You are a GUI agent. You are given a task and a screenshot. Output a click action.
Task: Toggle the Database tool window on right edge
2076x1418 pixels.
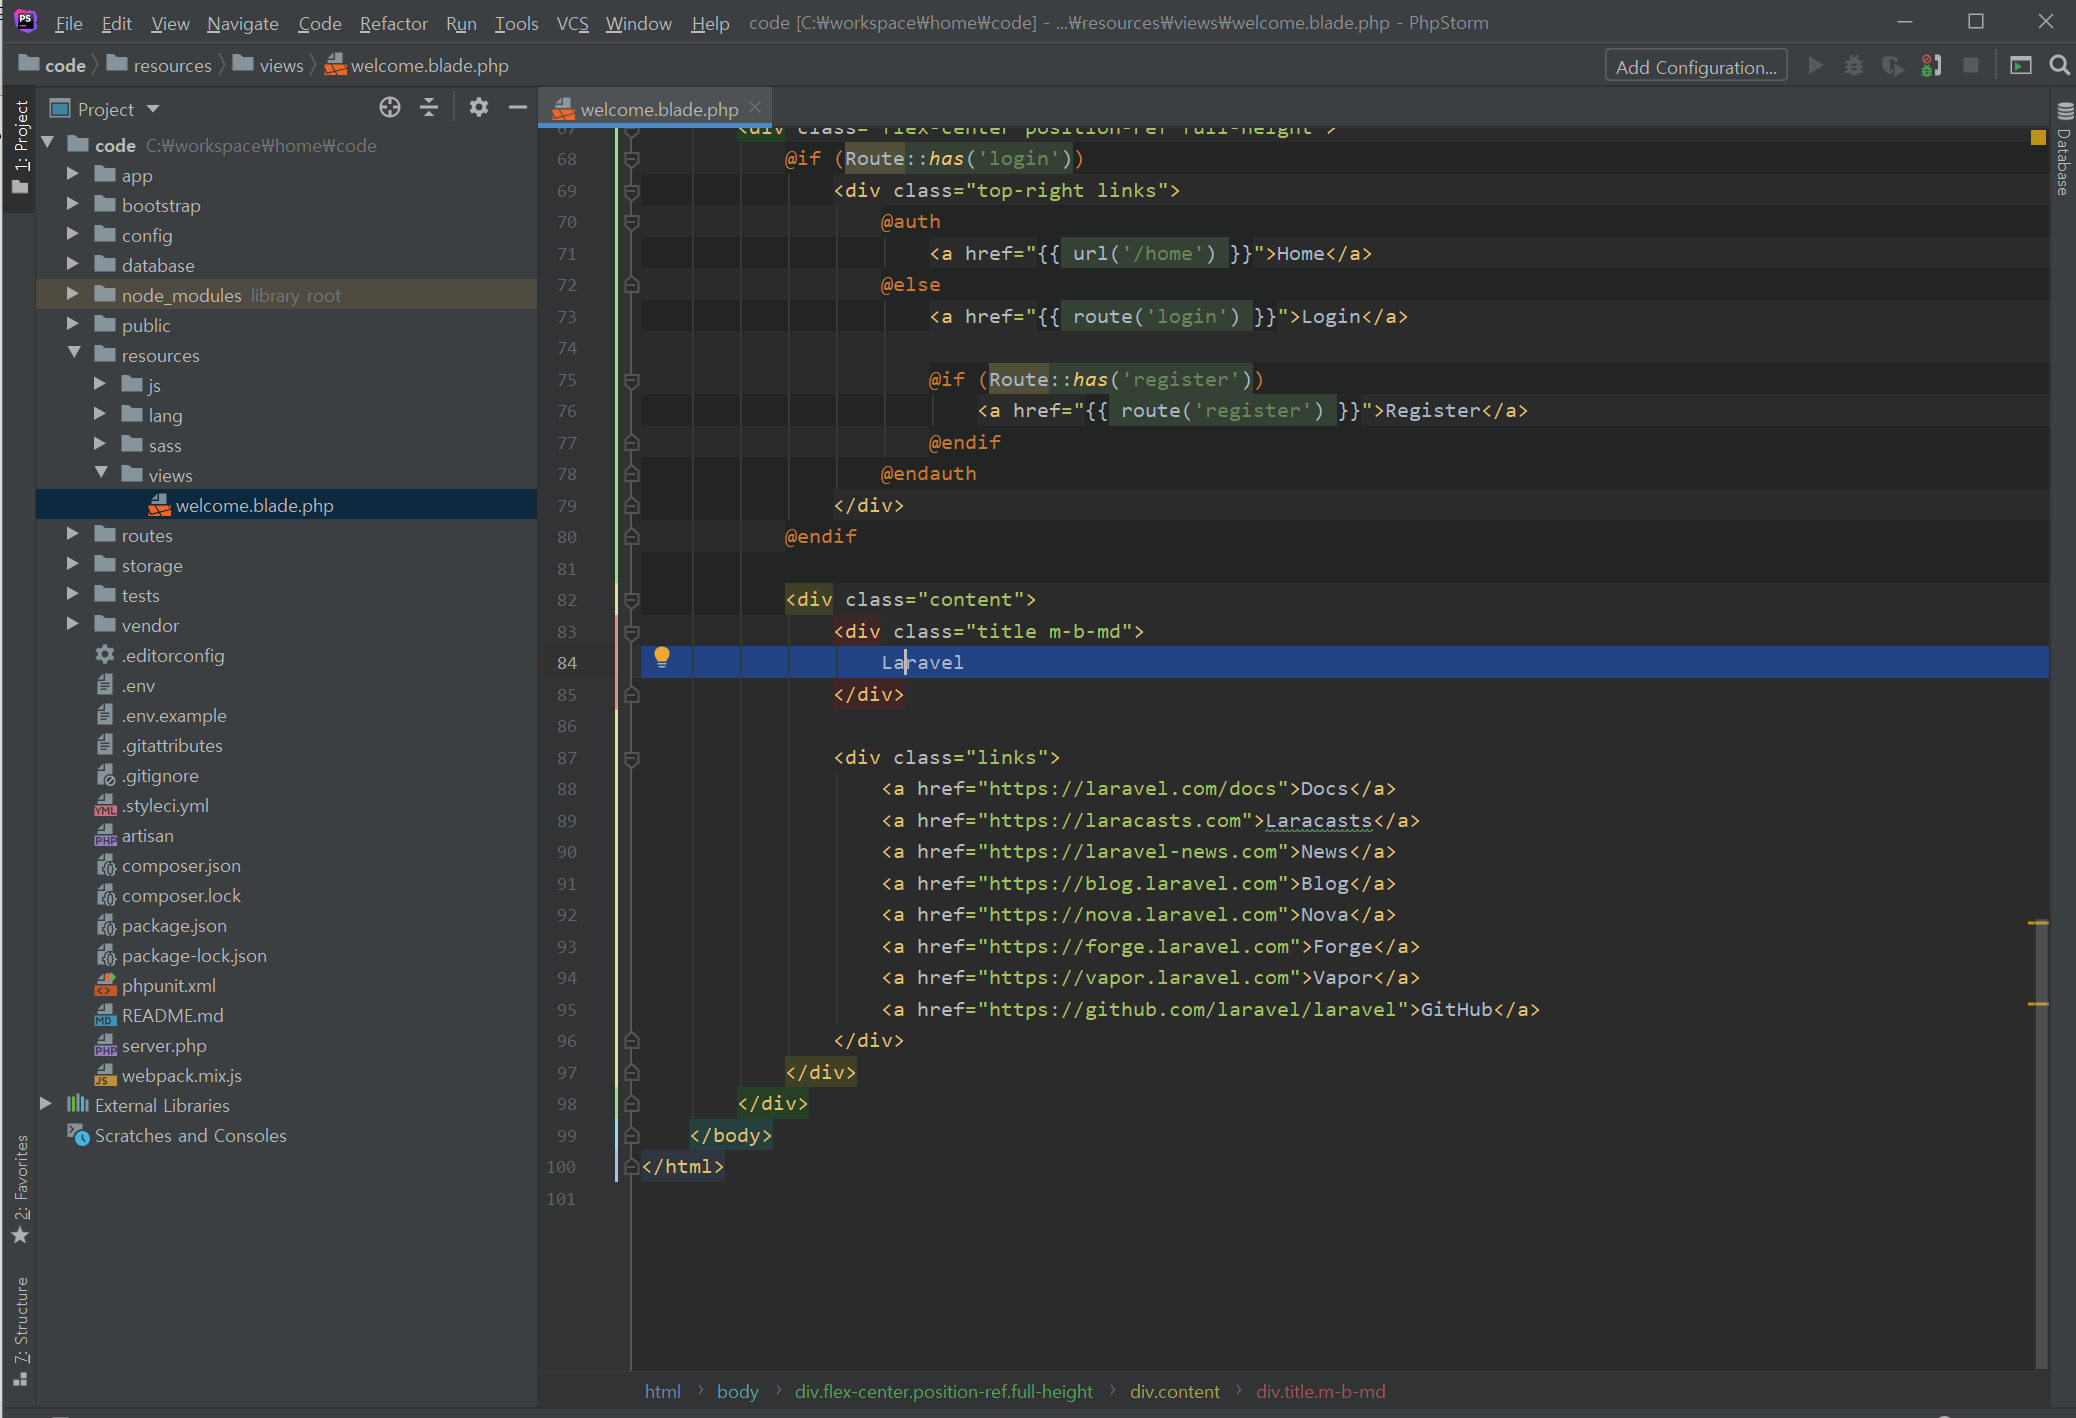click(x=2064, y=150)
